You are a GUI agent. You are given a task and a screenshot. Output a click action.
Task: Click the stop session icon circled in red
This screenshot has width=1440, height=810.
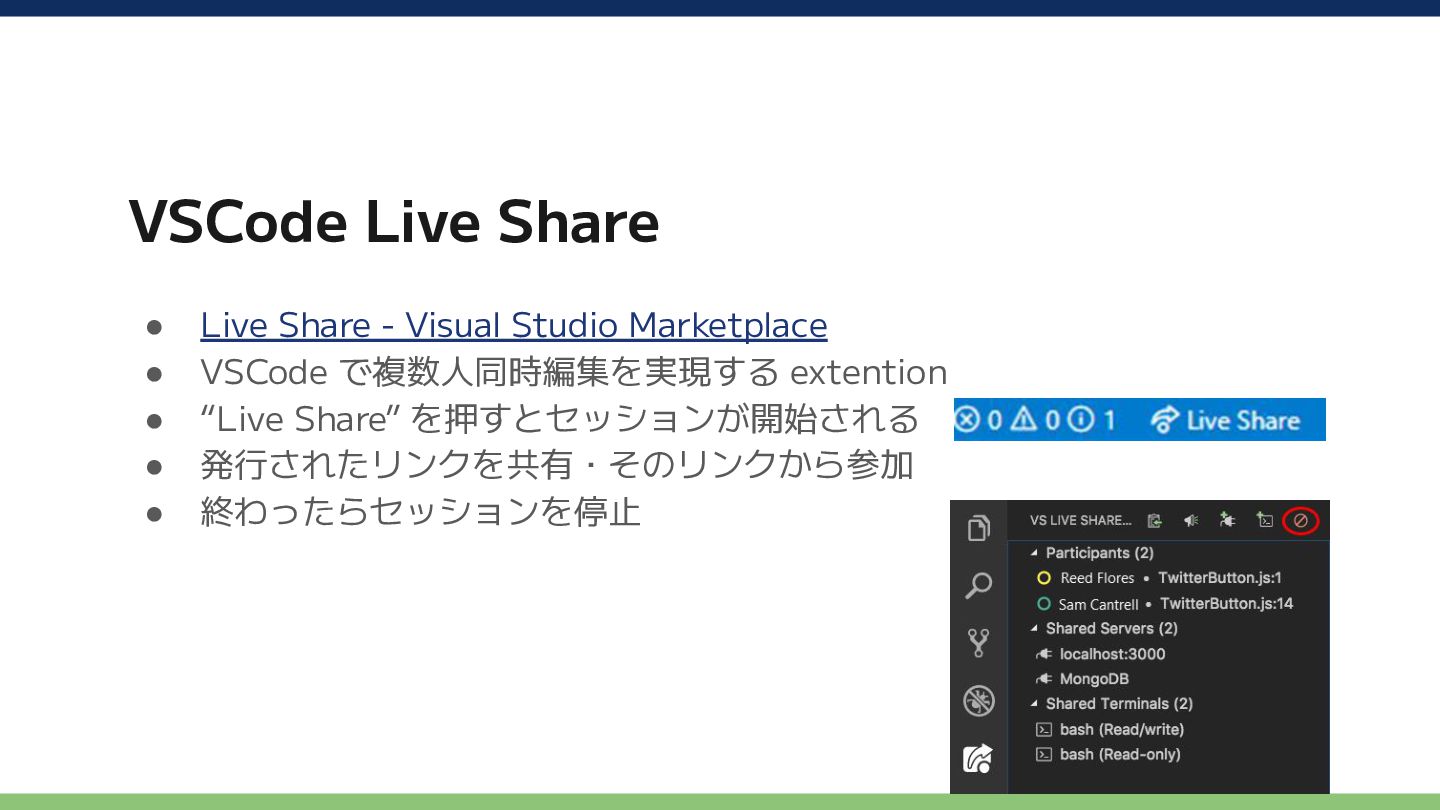[1301, 521]
